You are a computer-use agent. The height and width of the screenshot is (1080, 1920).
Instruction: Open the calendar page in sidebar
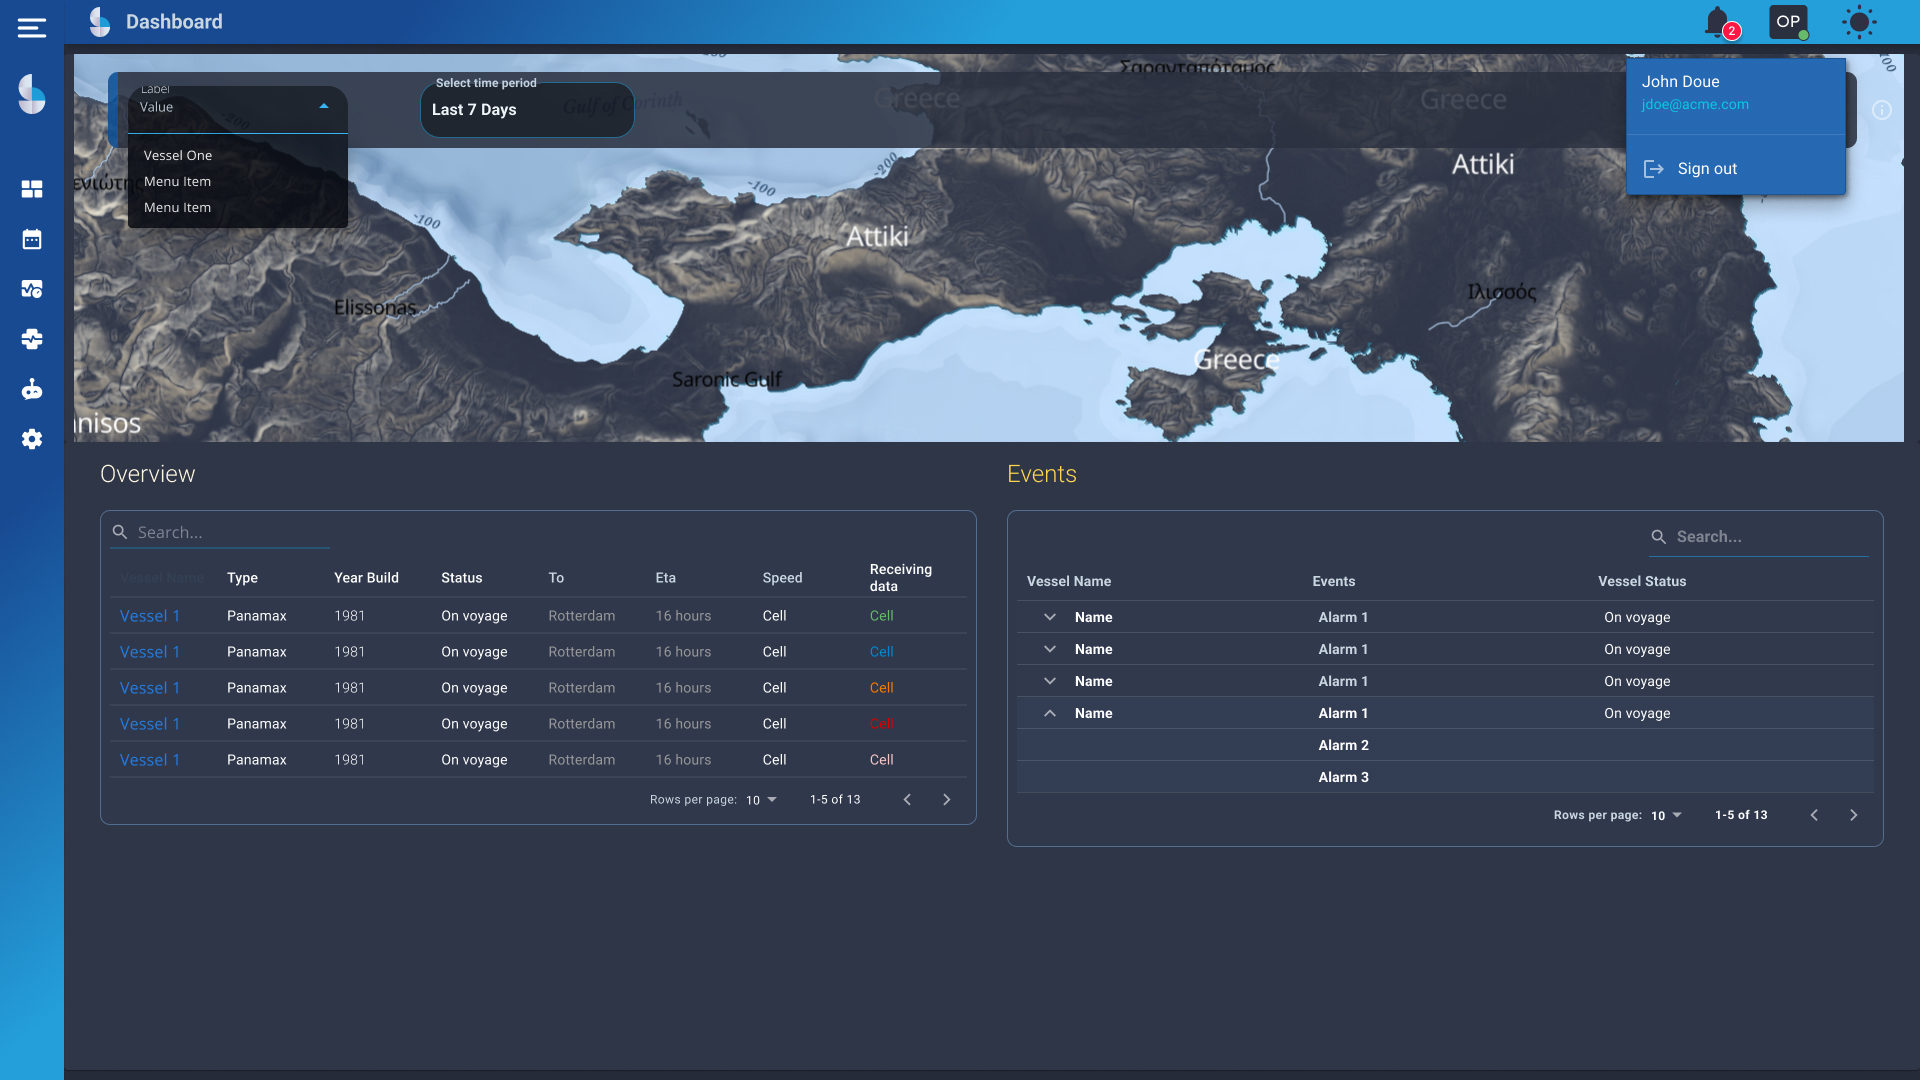pos(32,239)
